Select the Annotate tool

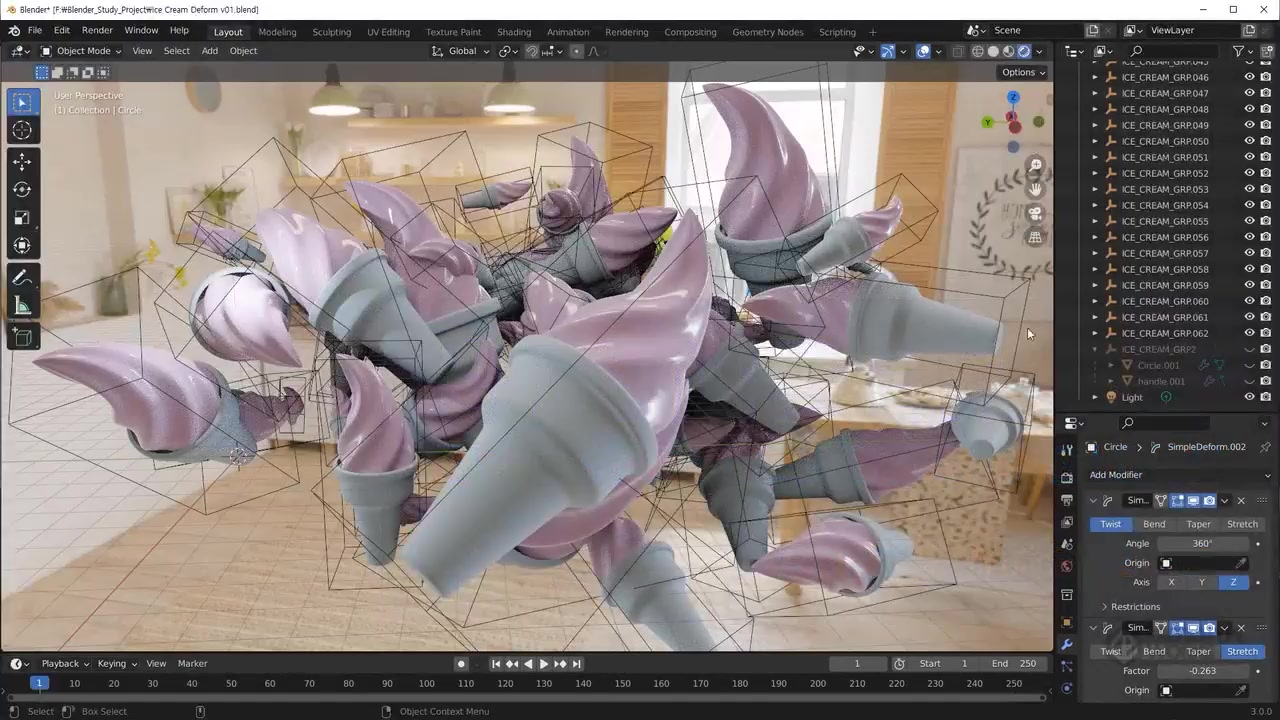point(22,278)
